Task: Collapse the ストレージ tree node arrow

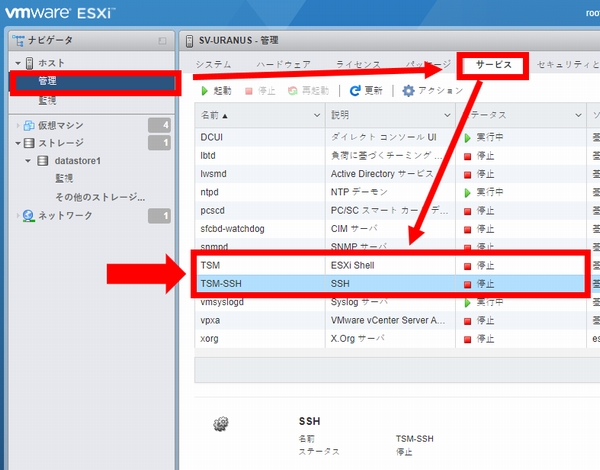Action: point(18,144)
